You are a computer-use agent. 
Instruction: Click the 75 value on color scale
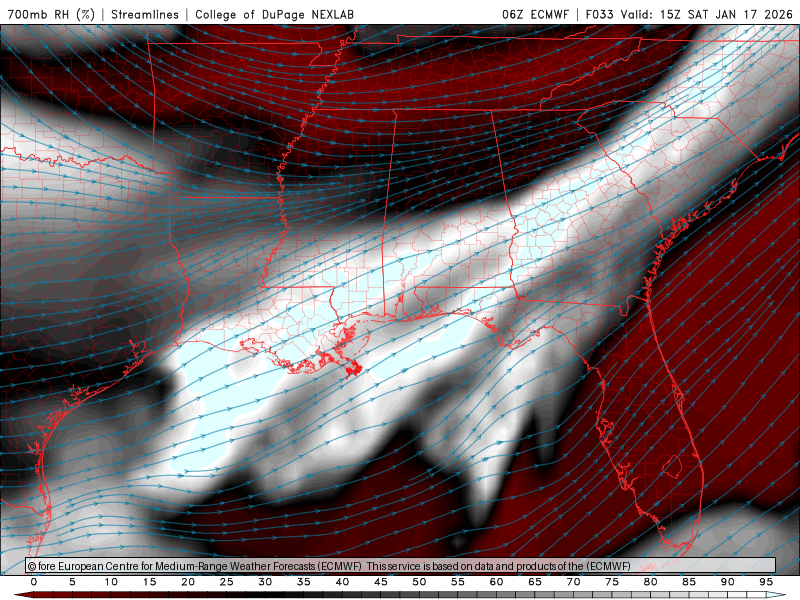[612, 582]
